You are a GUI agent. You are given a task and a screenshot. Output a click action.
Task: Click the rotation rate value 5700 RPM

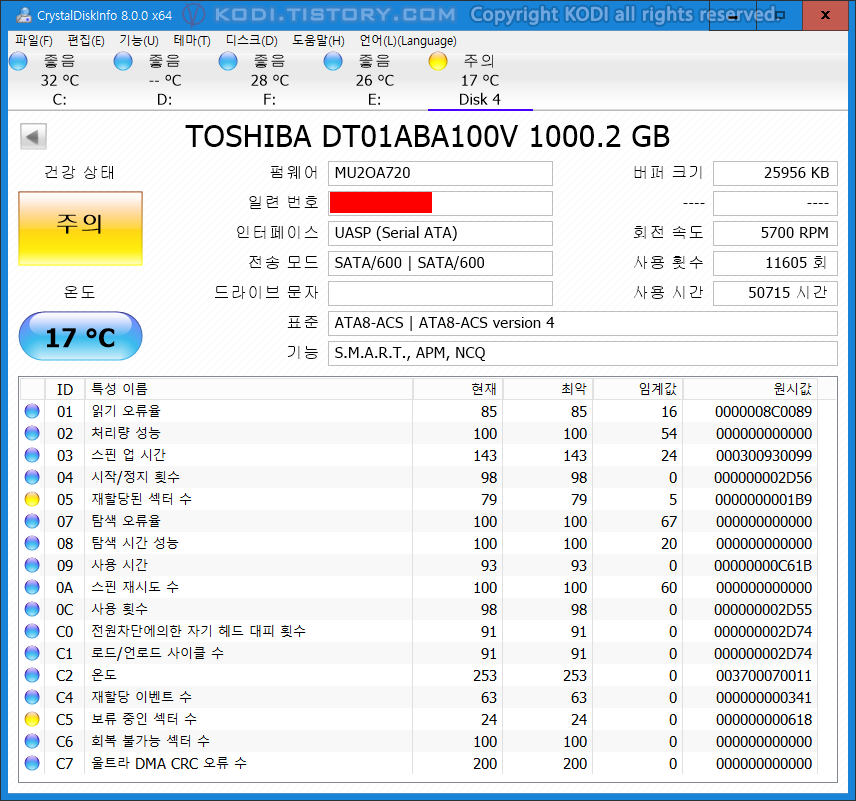[775, 233]
